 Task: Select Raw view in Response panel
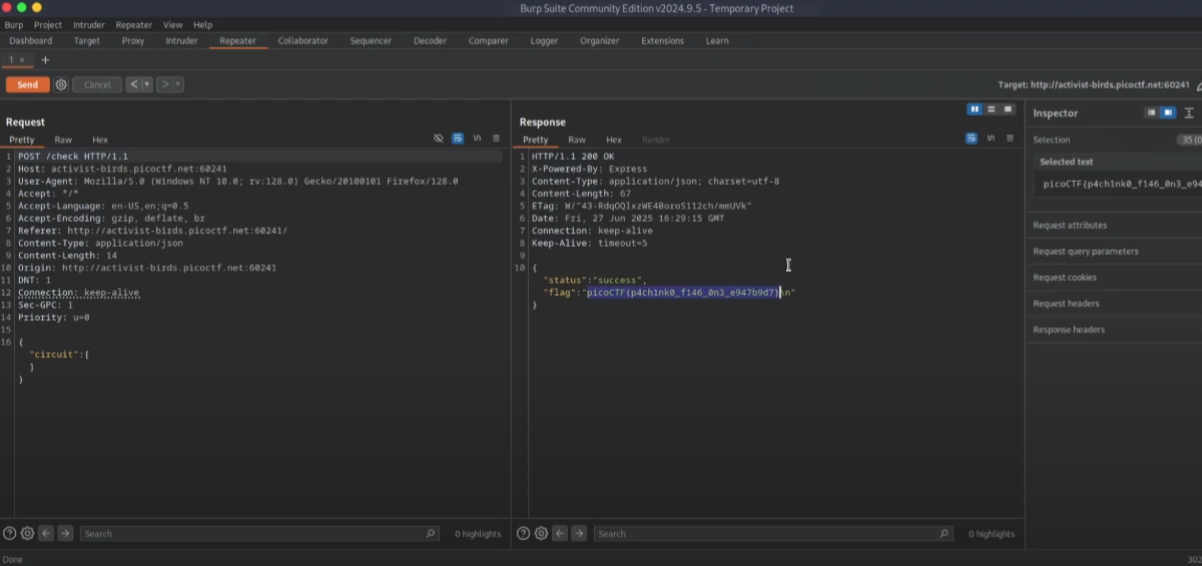point(577,140)
